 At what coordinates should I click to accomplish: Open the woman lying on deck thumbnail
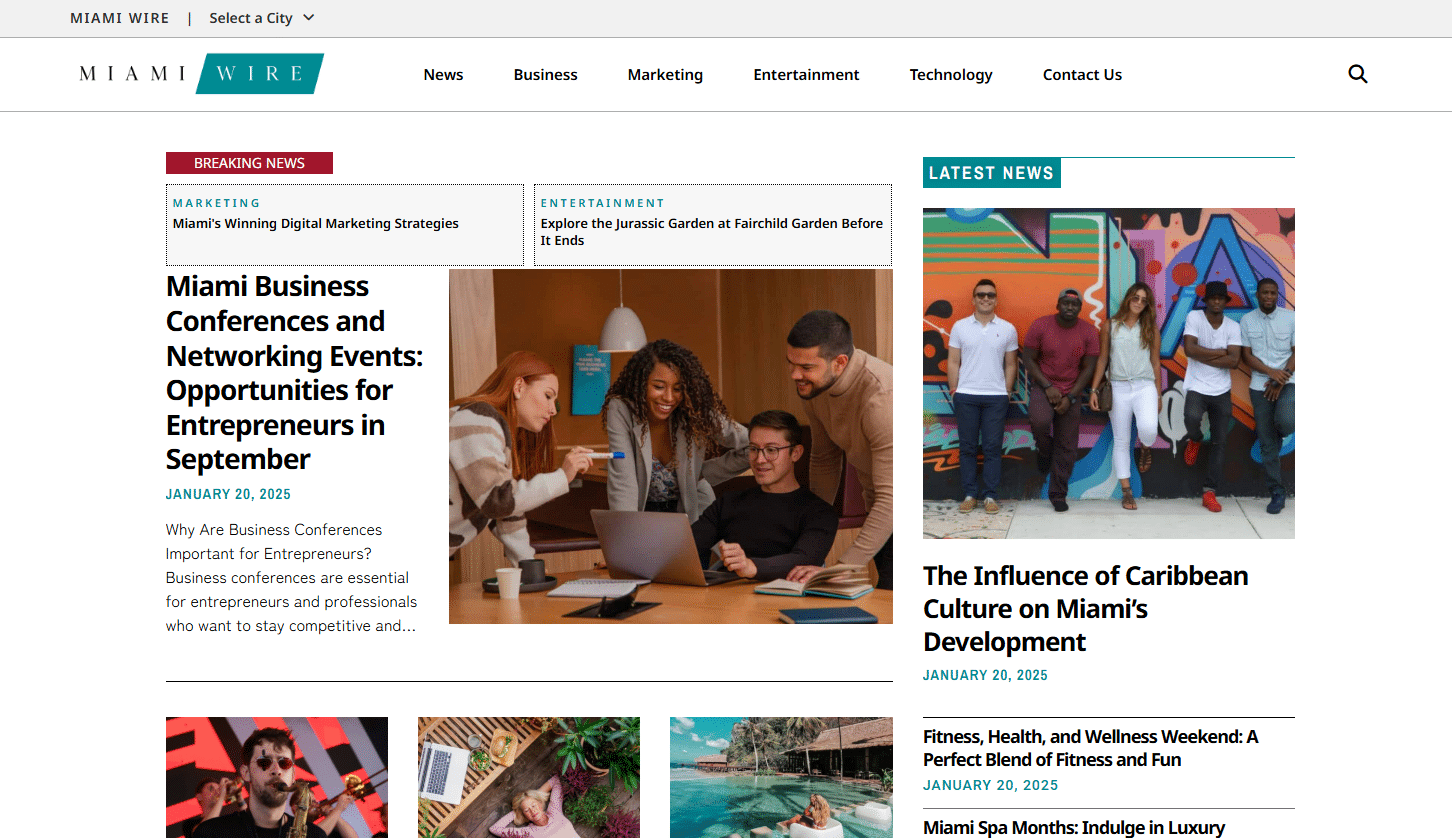[x=529, y=777]
